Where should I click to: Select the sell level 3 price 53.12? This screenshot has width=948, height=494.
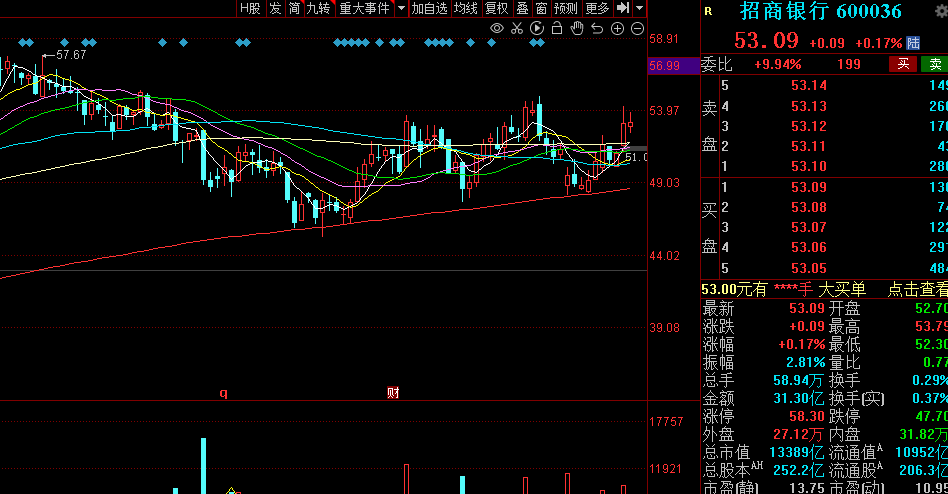point(809,126)
